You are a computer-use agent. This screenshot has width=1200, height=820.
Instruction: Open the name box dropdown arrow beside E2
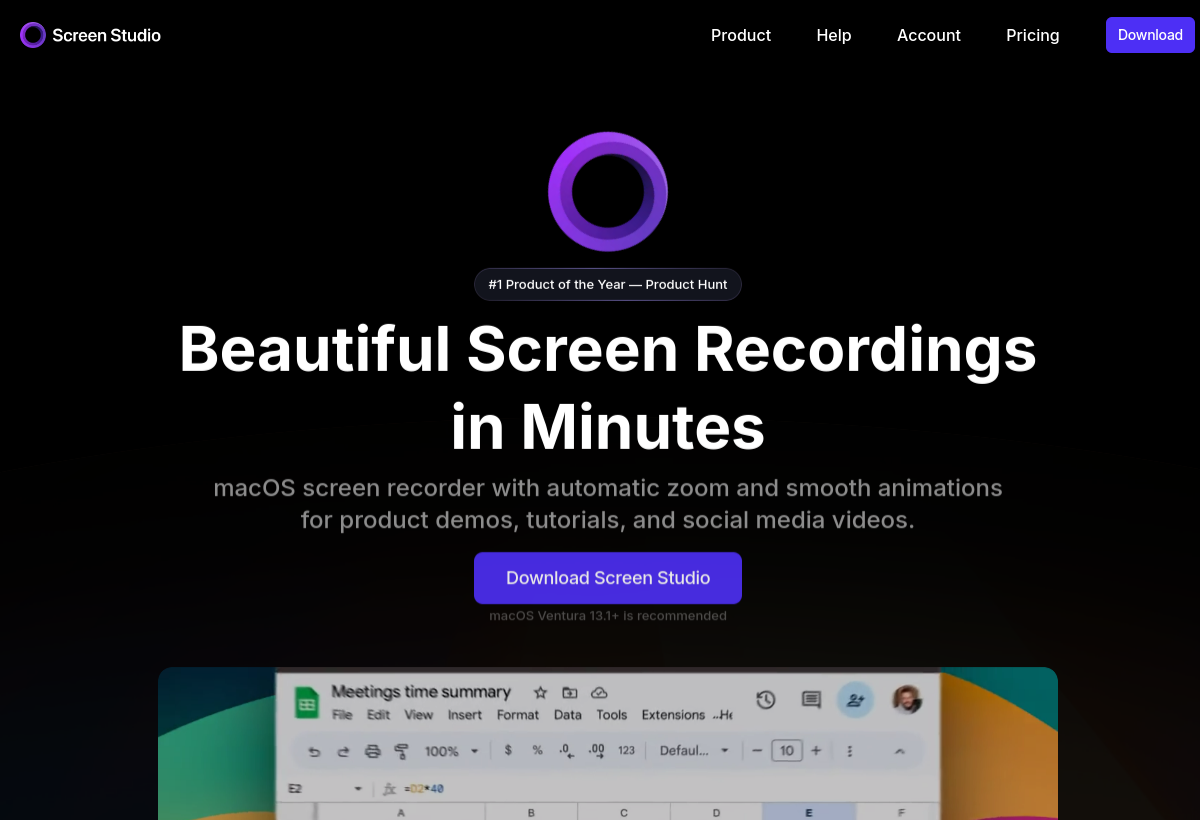pyautogui.click(x=358, y=789)
